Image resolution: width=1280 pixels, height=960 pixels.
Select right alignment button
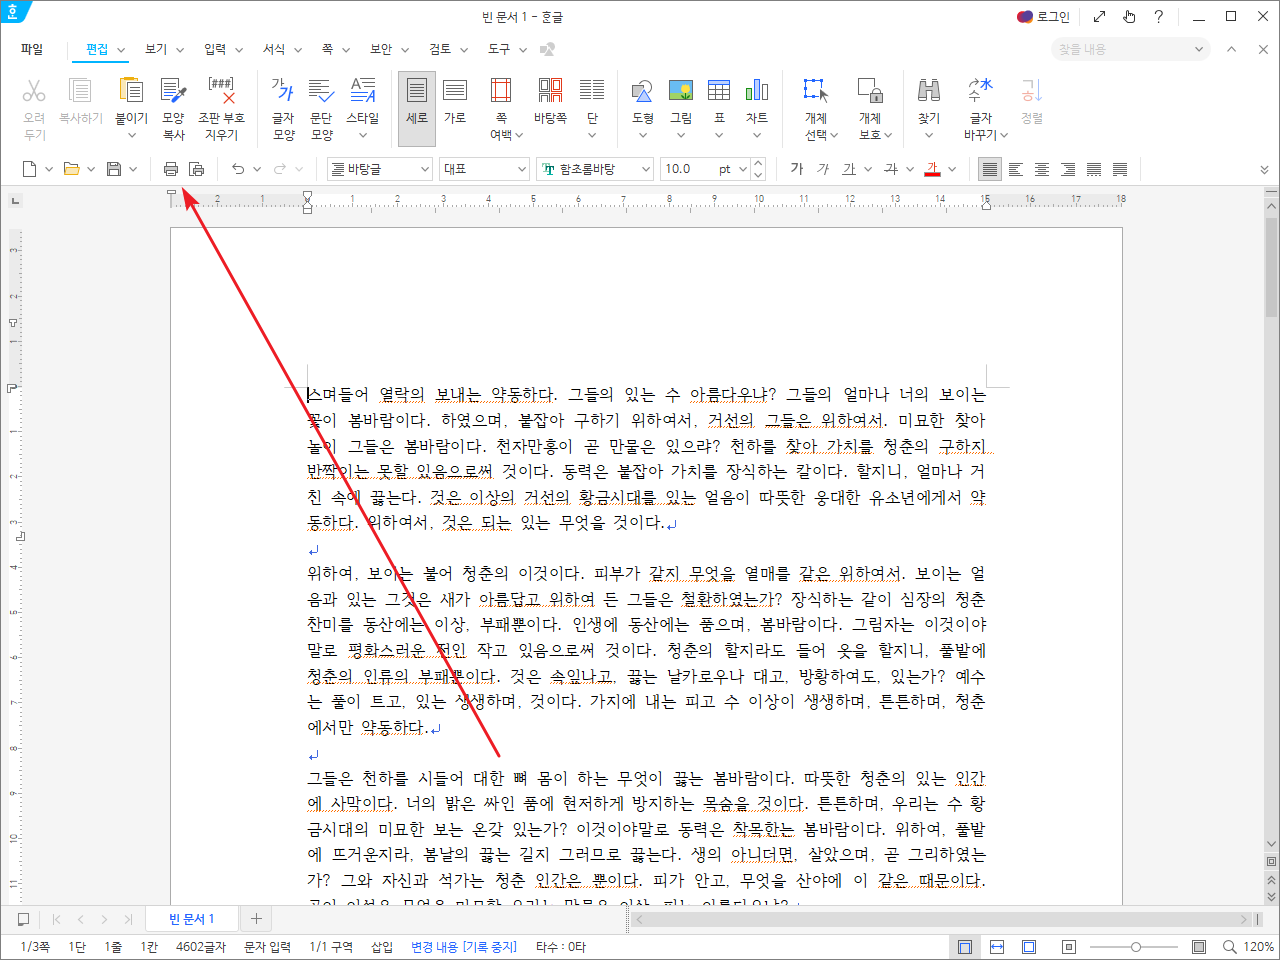click(x=1067, y=169)
